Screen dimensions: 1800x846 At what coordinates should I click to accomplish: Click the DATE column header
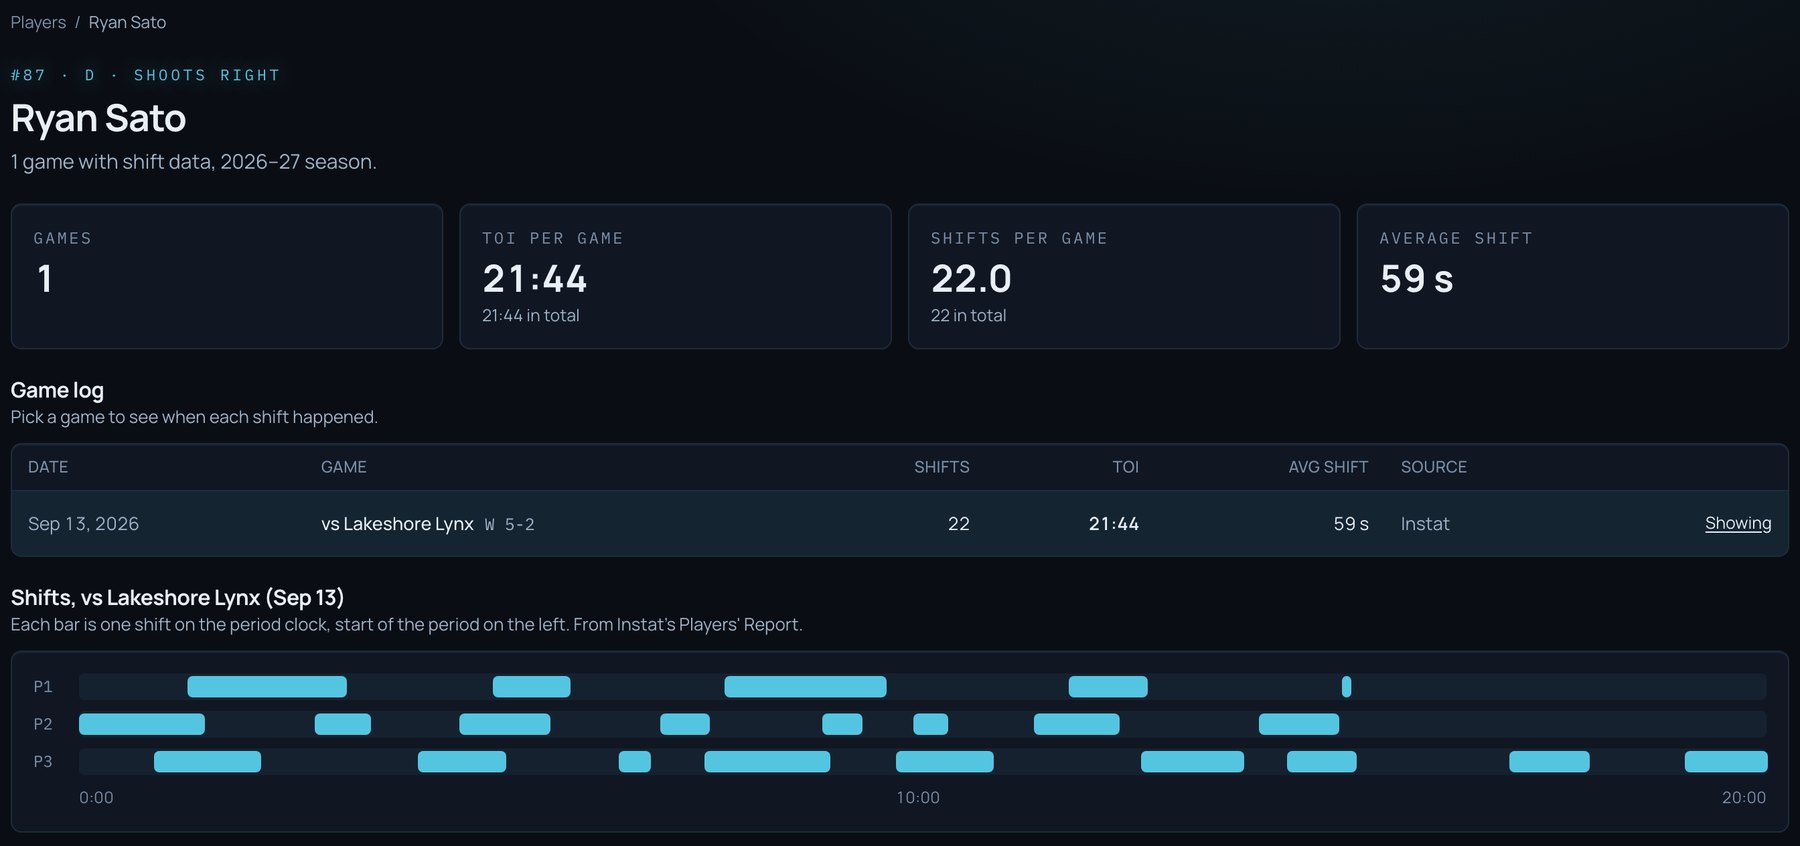coord(48,467)
